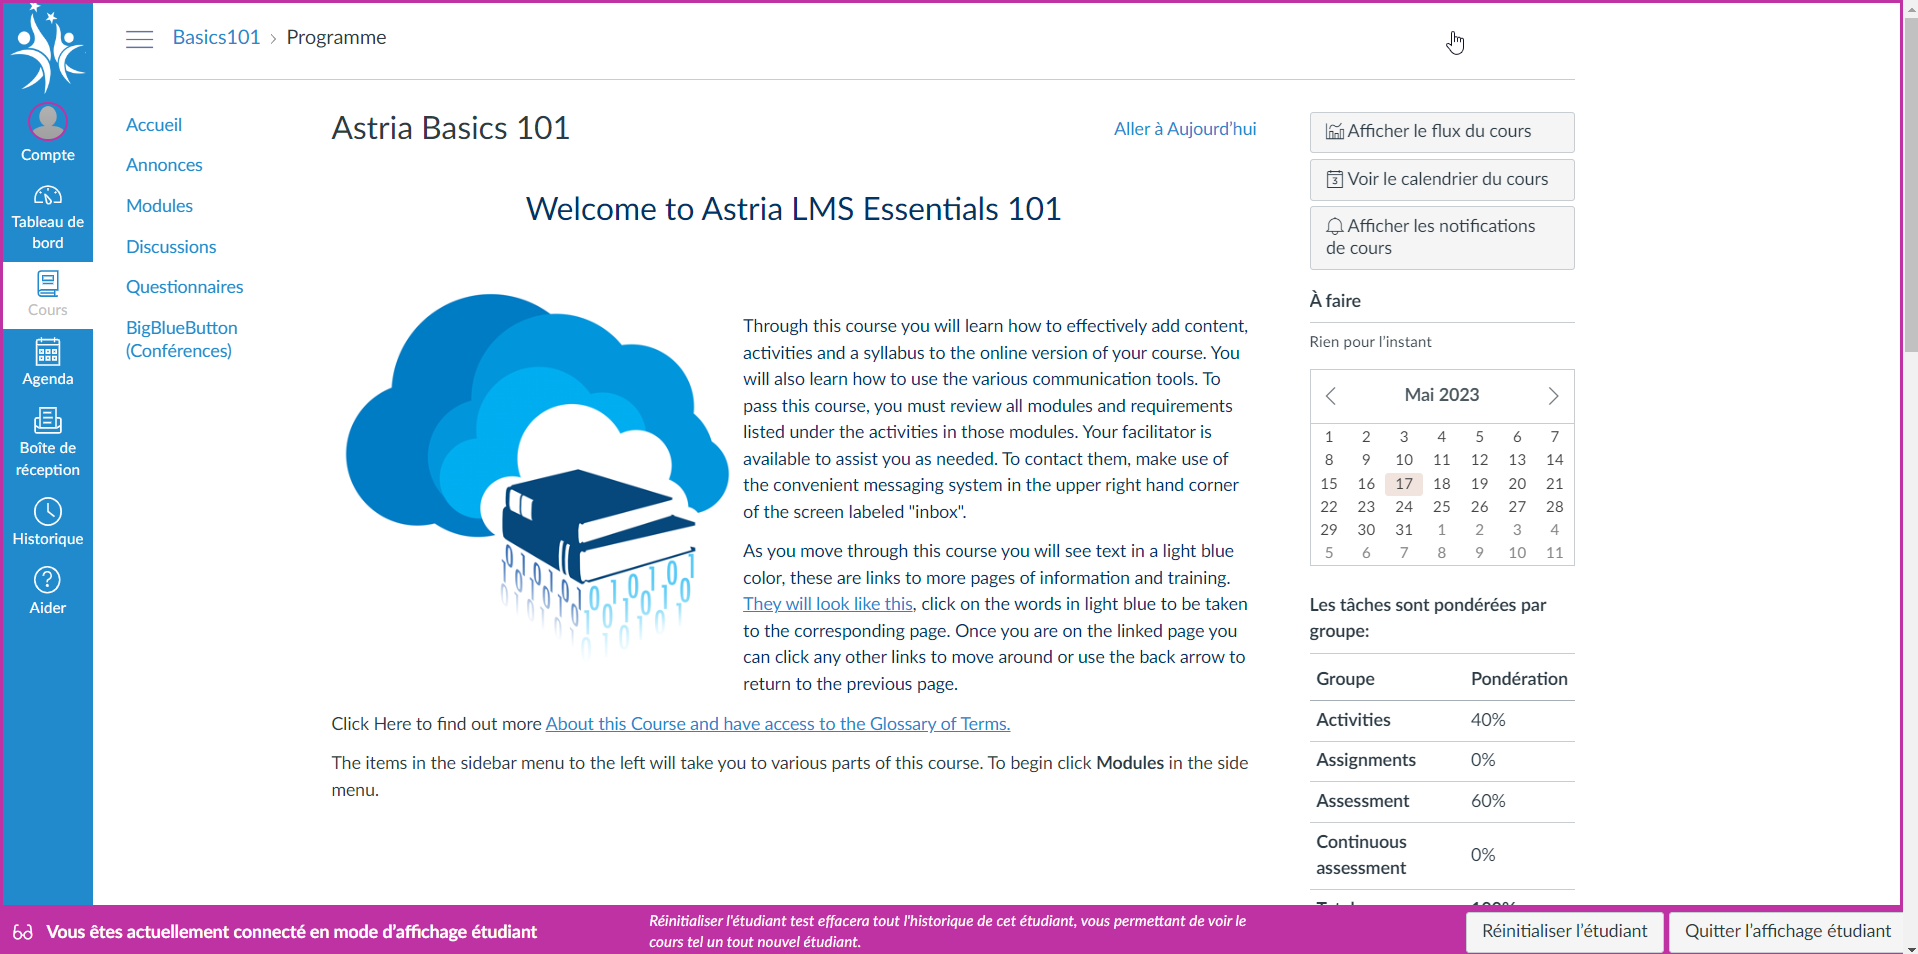Click 'Rien pour l'instant' text
This screenshot has width=1918, height=954.
[1370, 342]
